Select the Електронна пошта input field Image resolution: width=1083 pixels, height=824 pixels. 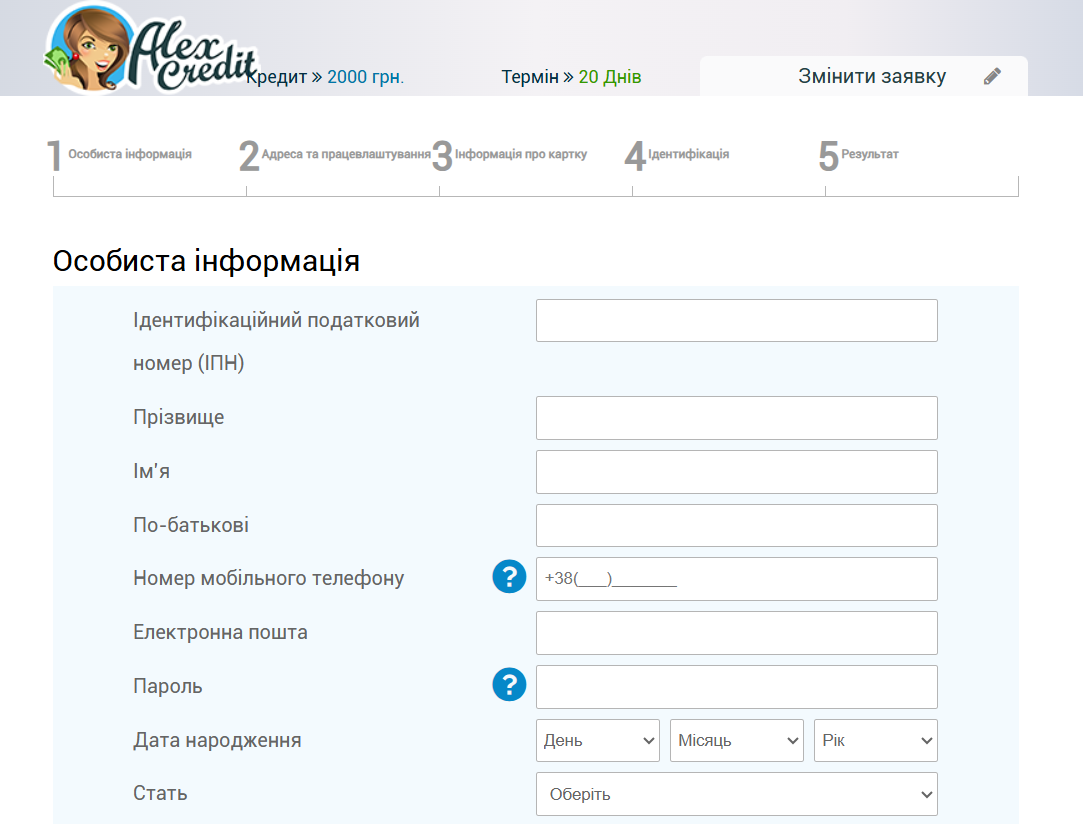pos(736,632)
